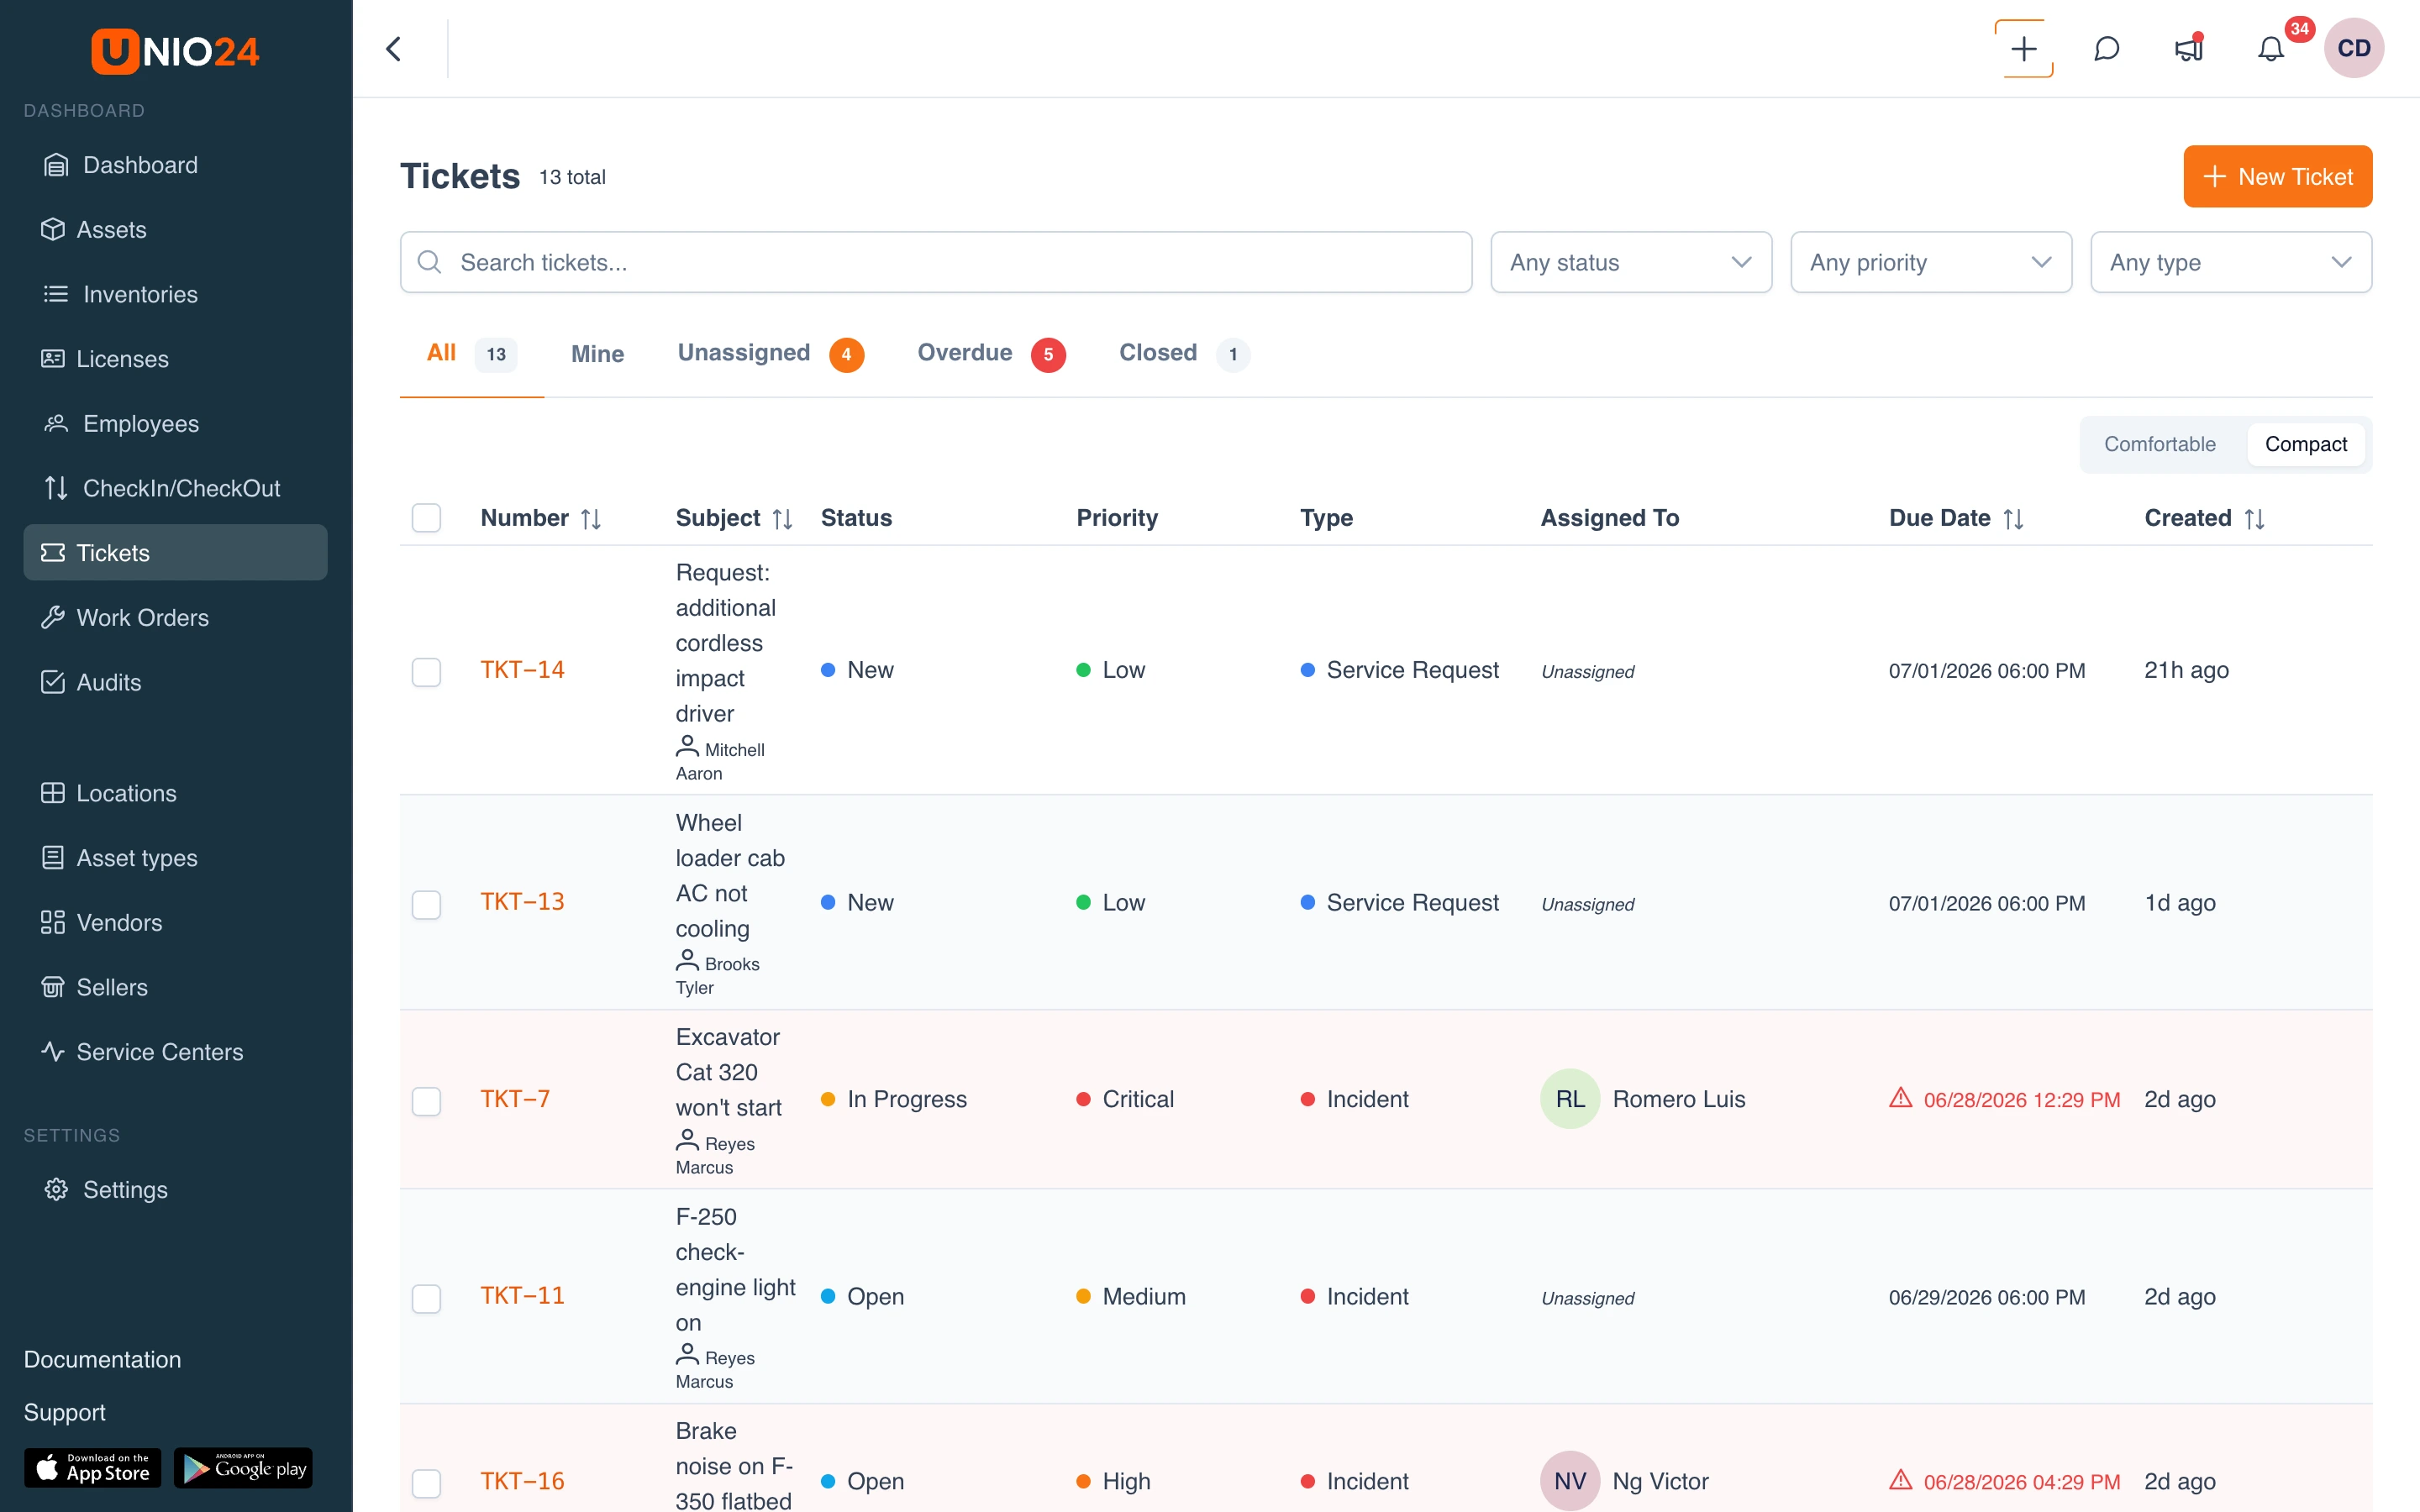This screenshot has height=1512, width=2420.
Task: Open ticket link TKT-13
Action: [x=522, y=902]
